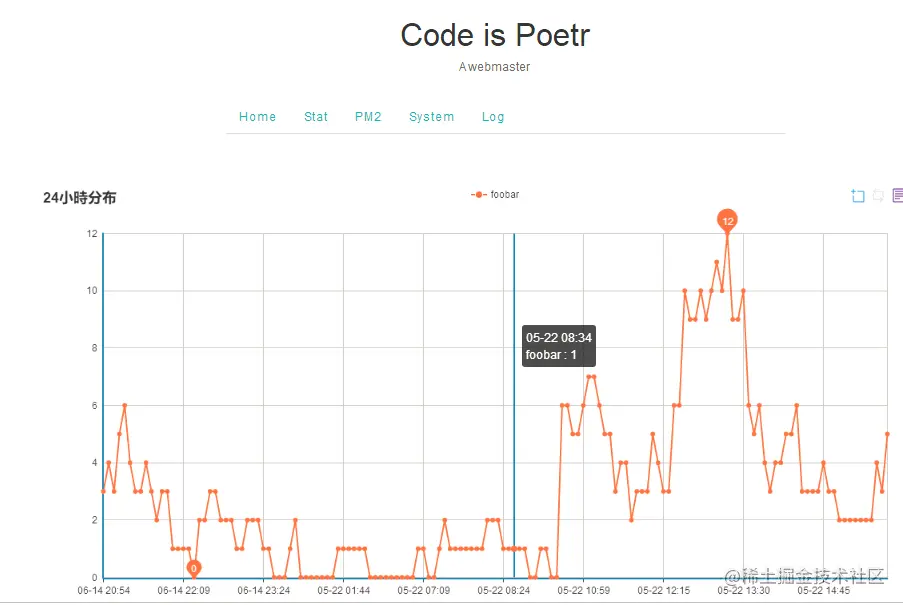Go to the Stat page

(316, 117)
